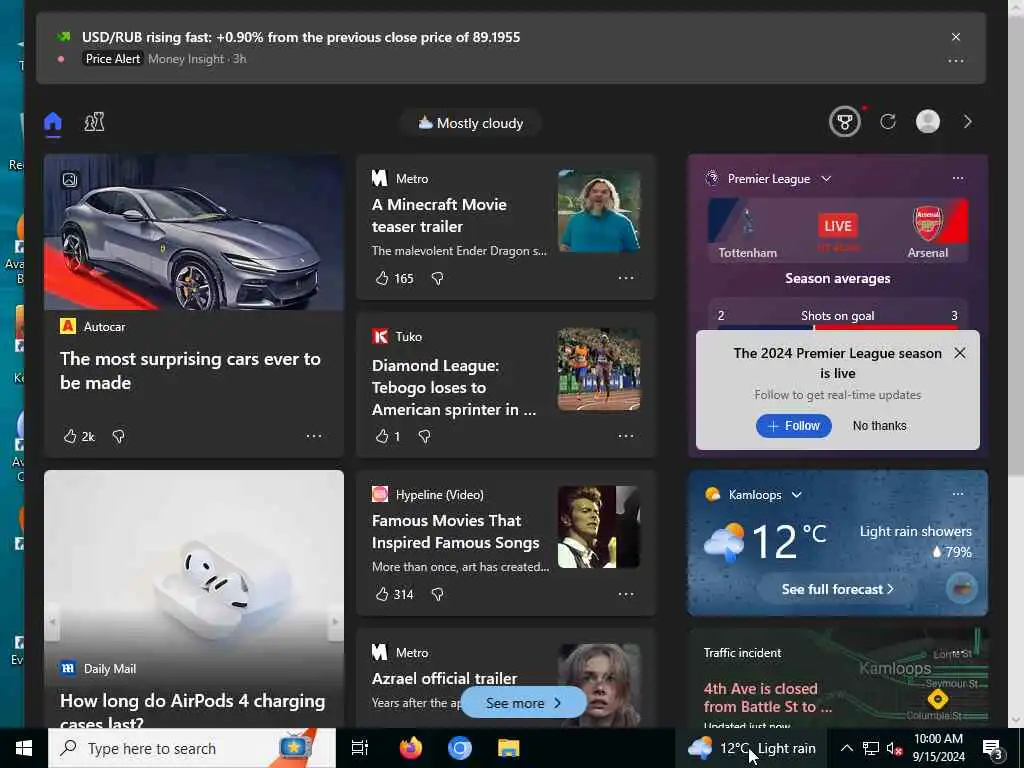The image size is (1024, 768).
Task: Click the sprinters race thumbnail
Action: 599,369
